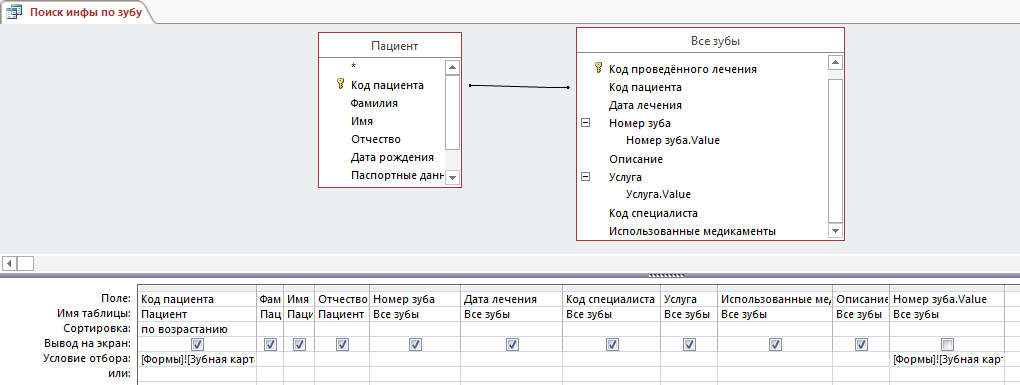
Task: Click the Поле cell containing Услуга
Action: pos(689,299)
